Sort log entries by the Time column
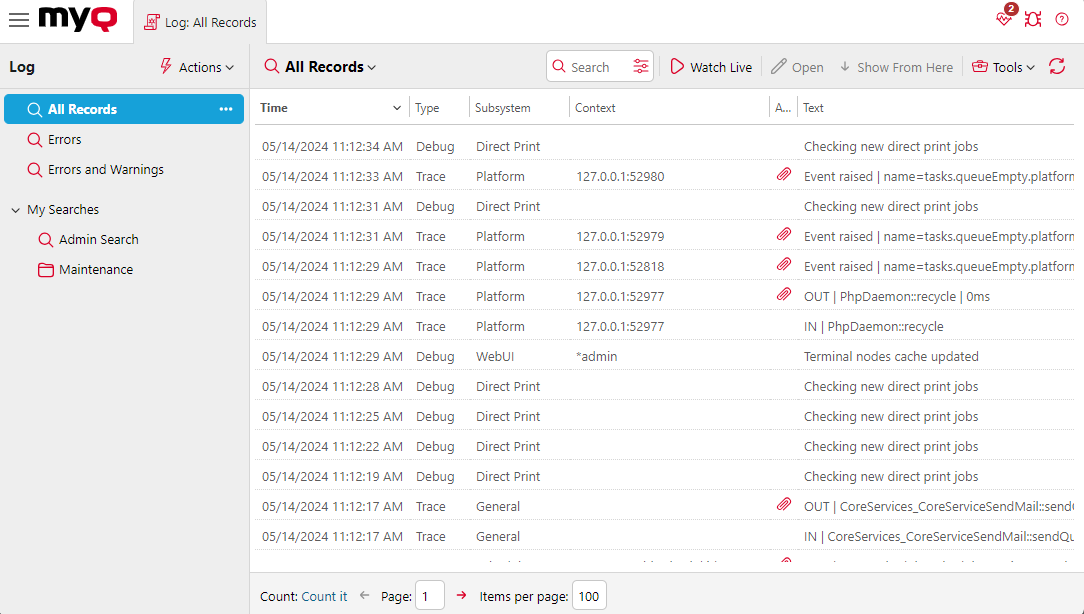1084x614 pixels. pos(274,107)
